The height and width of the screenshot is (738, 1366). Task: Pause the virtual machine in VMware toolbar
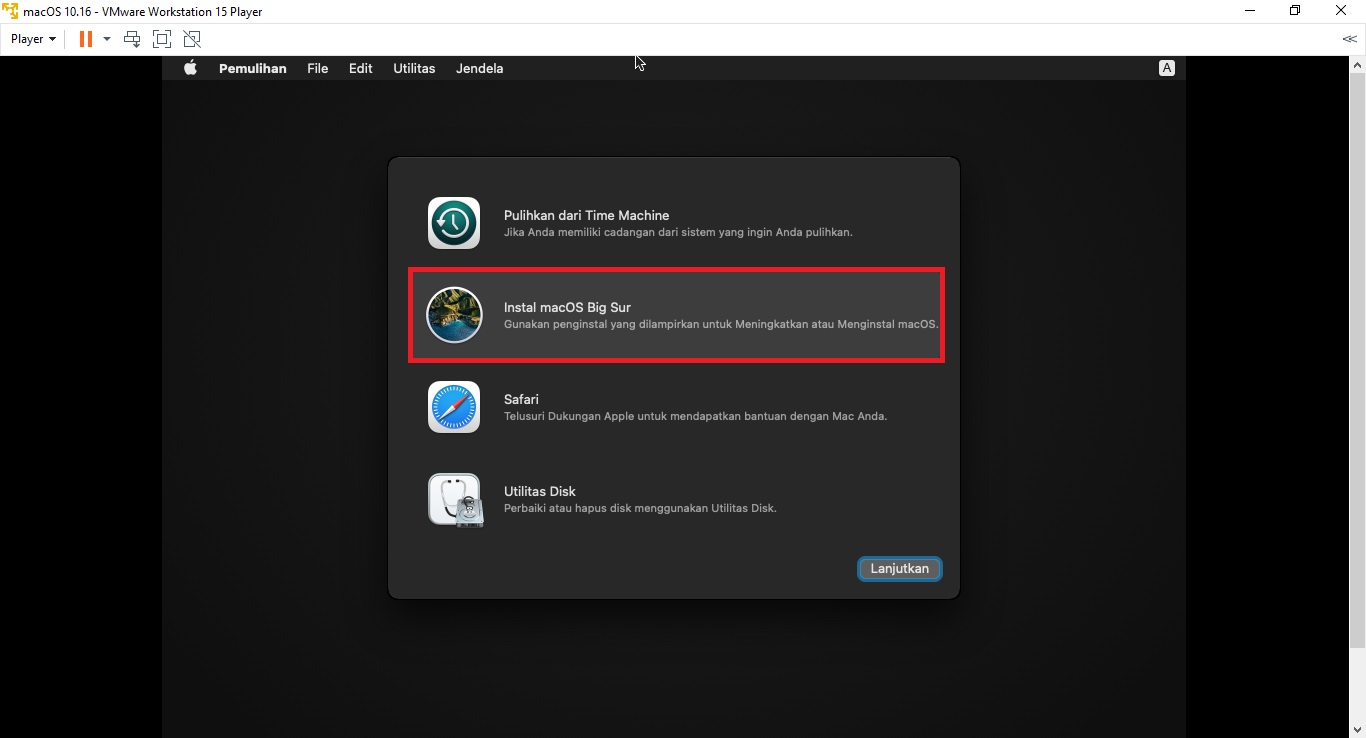(86, 39)
